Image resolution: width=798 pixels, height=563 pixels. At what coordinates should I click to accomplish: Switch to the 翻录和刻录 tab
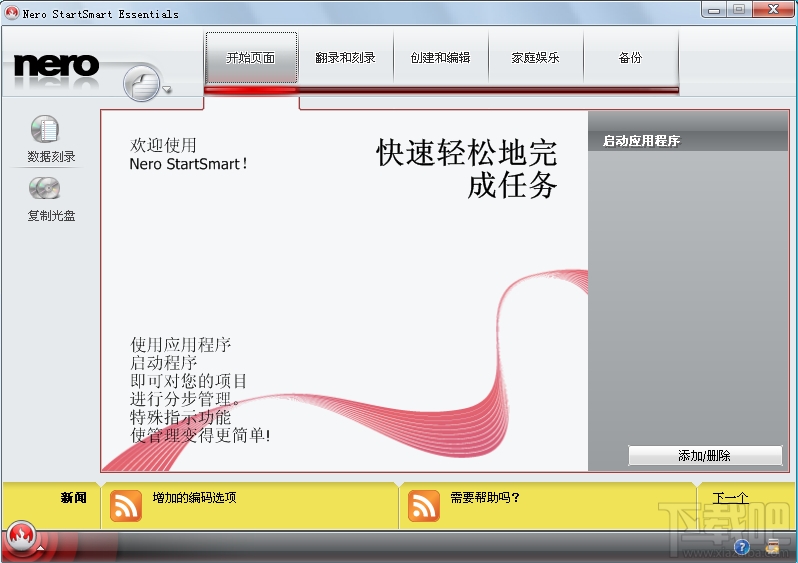[346, 58]
